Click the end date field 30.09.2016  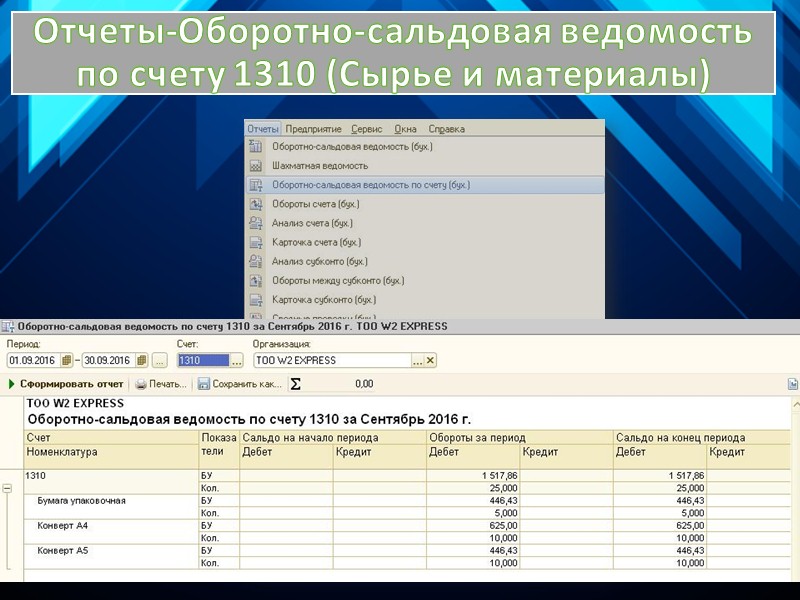[x=109, y=361]
